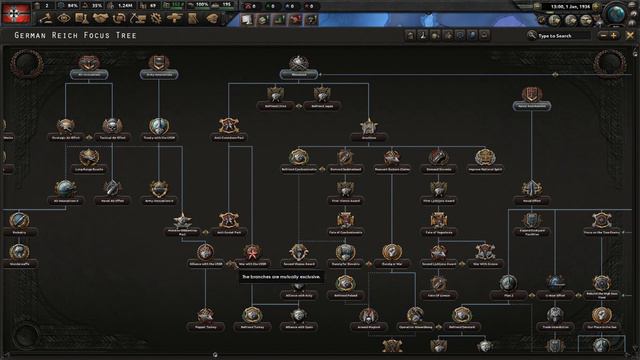Viewport: 640px width, 360px height.
Task: Click mutually exclusive marker between Strategic and Tactical Air Effort
Action: tap(89, 138)
